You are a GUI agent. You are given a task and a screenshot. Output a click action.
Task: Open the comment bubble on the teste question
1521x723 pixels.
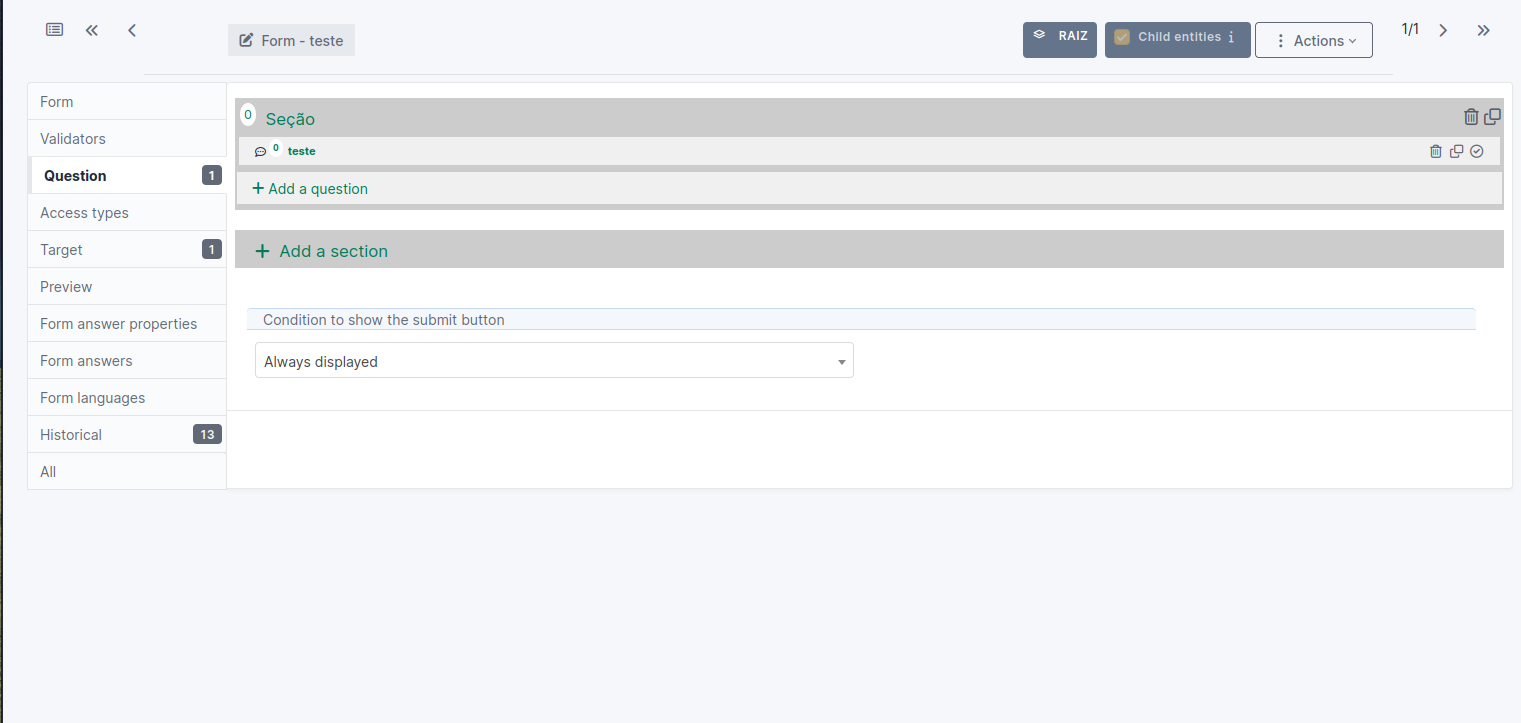[260, 150]
